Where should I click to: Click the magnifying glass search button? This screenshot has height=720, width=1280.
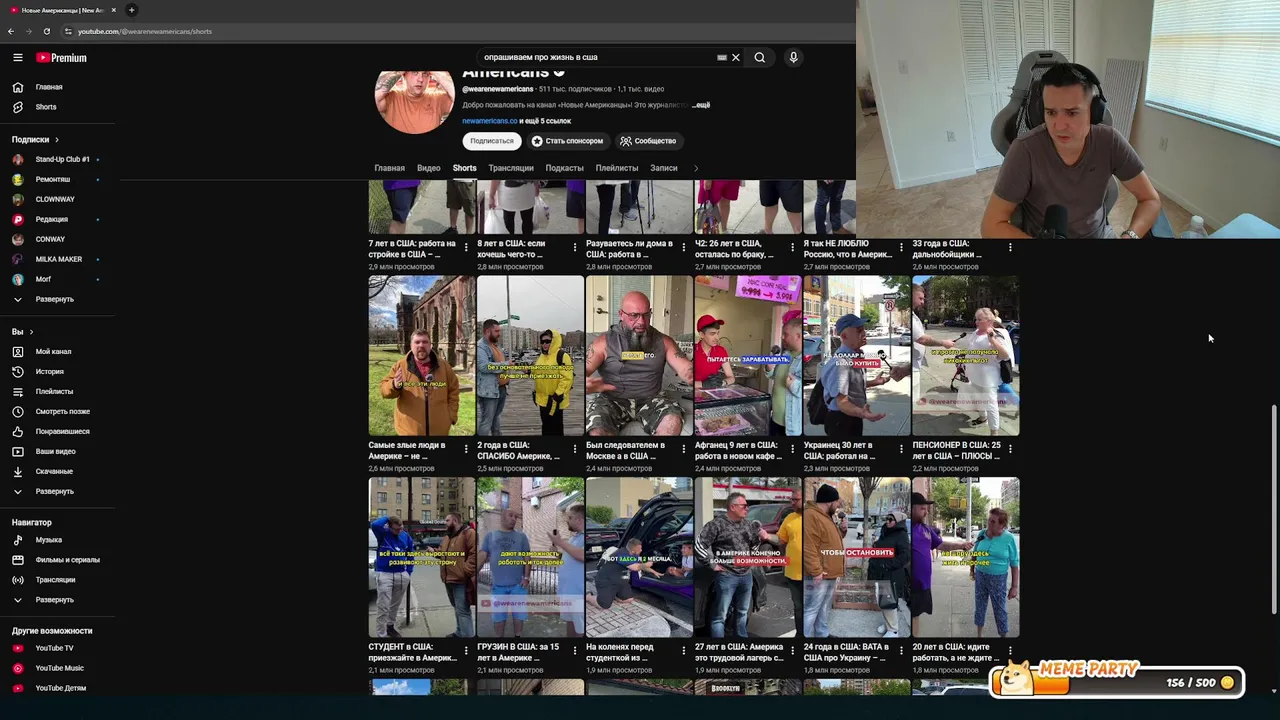tap(760, 58)
